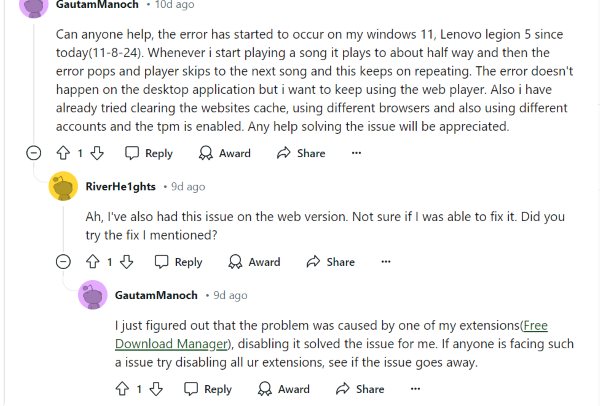The width and height of the screenshot is (600, 406).
Task: Upvote RiverHe1ghts' reply
Action: [x=93, y=262]
